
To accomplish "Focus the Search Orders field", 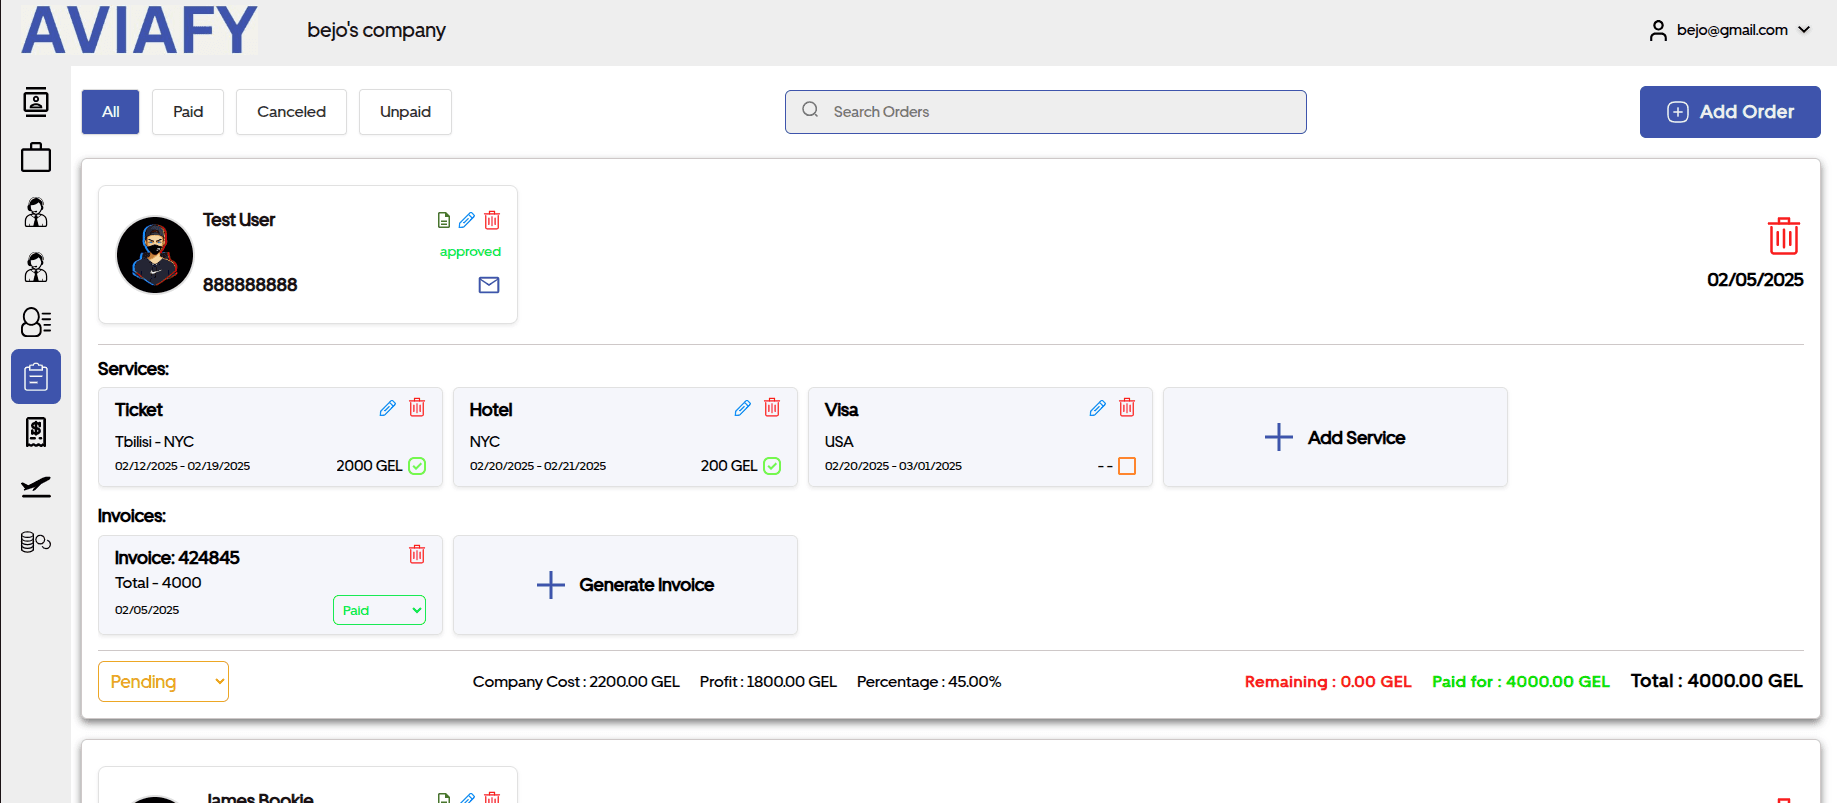I will [x=1045, y=112].
